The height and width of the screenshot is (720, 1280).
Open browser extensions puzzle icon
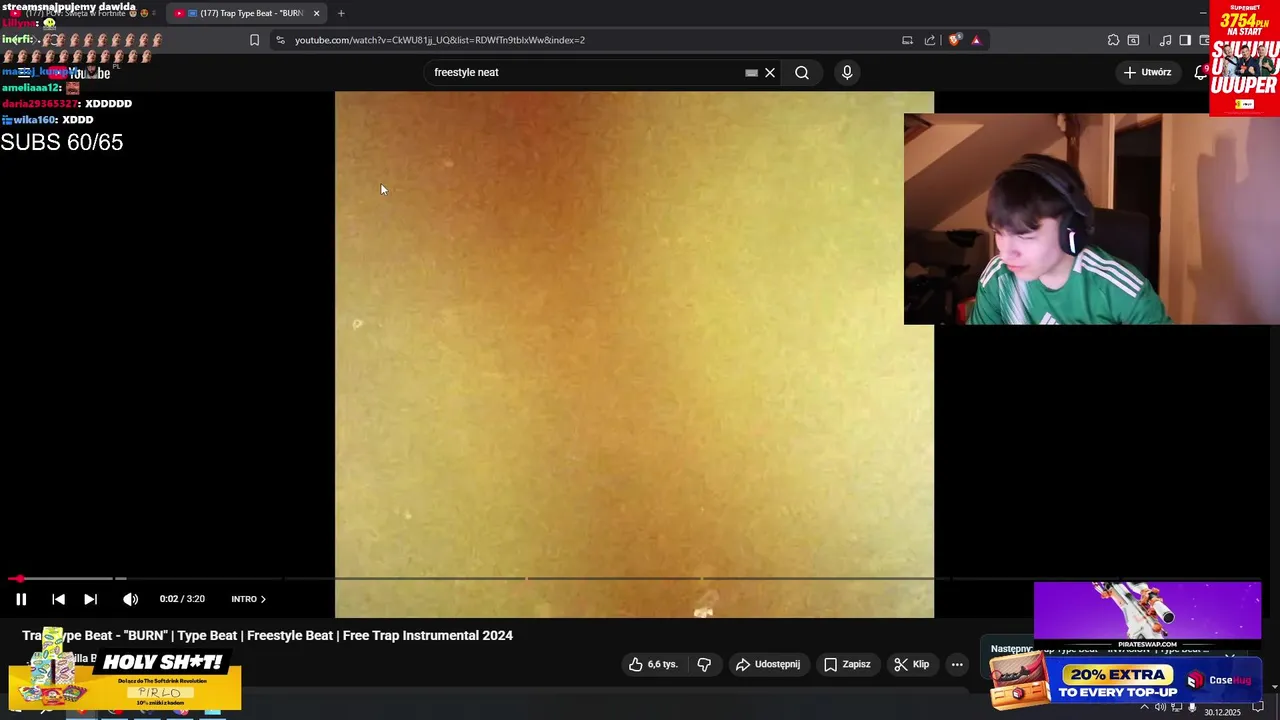(1113, 40)
